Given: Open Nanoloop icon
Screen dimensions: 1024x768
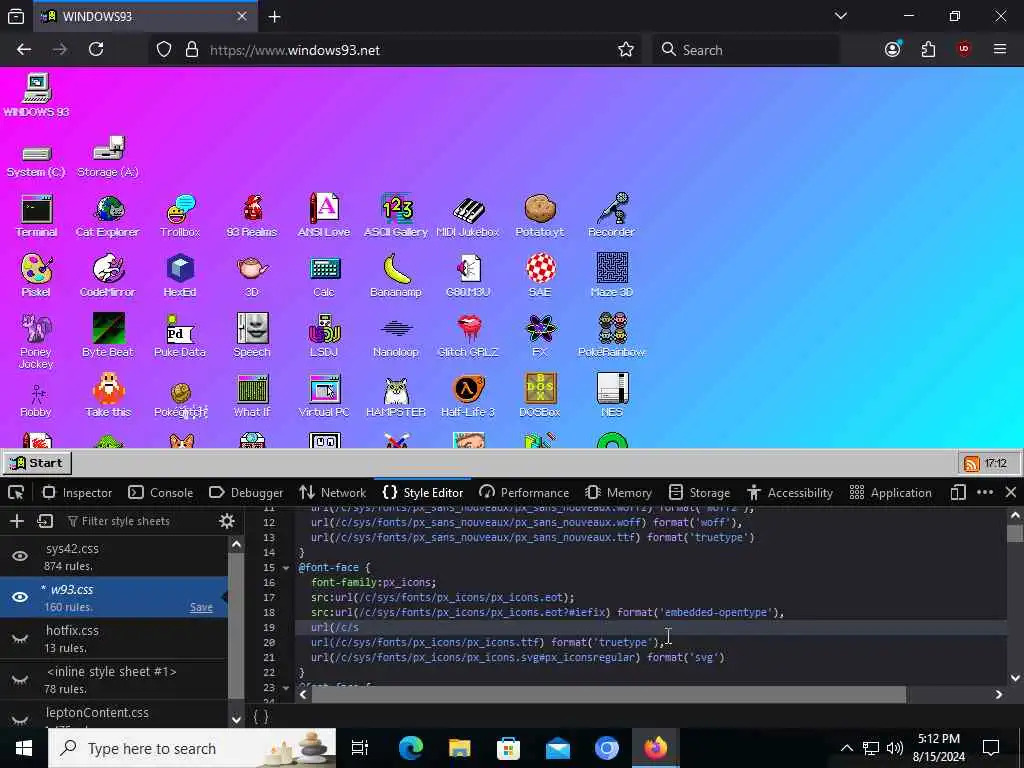Looking at the screenshot, I should (396, 336).
